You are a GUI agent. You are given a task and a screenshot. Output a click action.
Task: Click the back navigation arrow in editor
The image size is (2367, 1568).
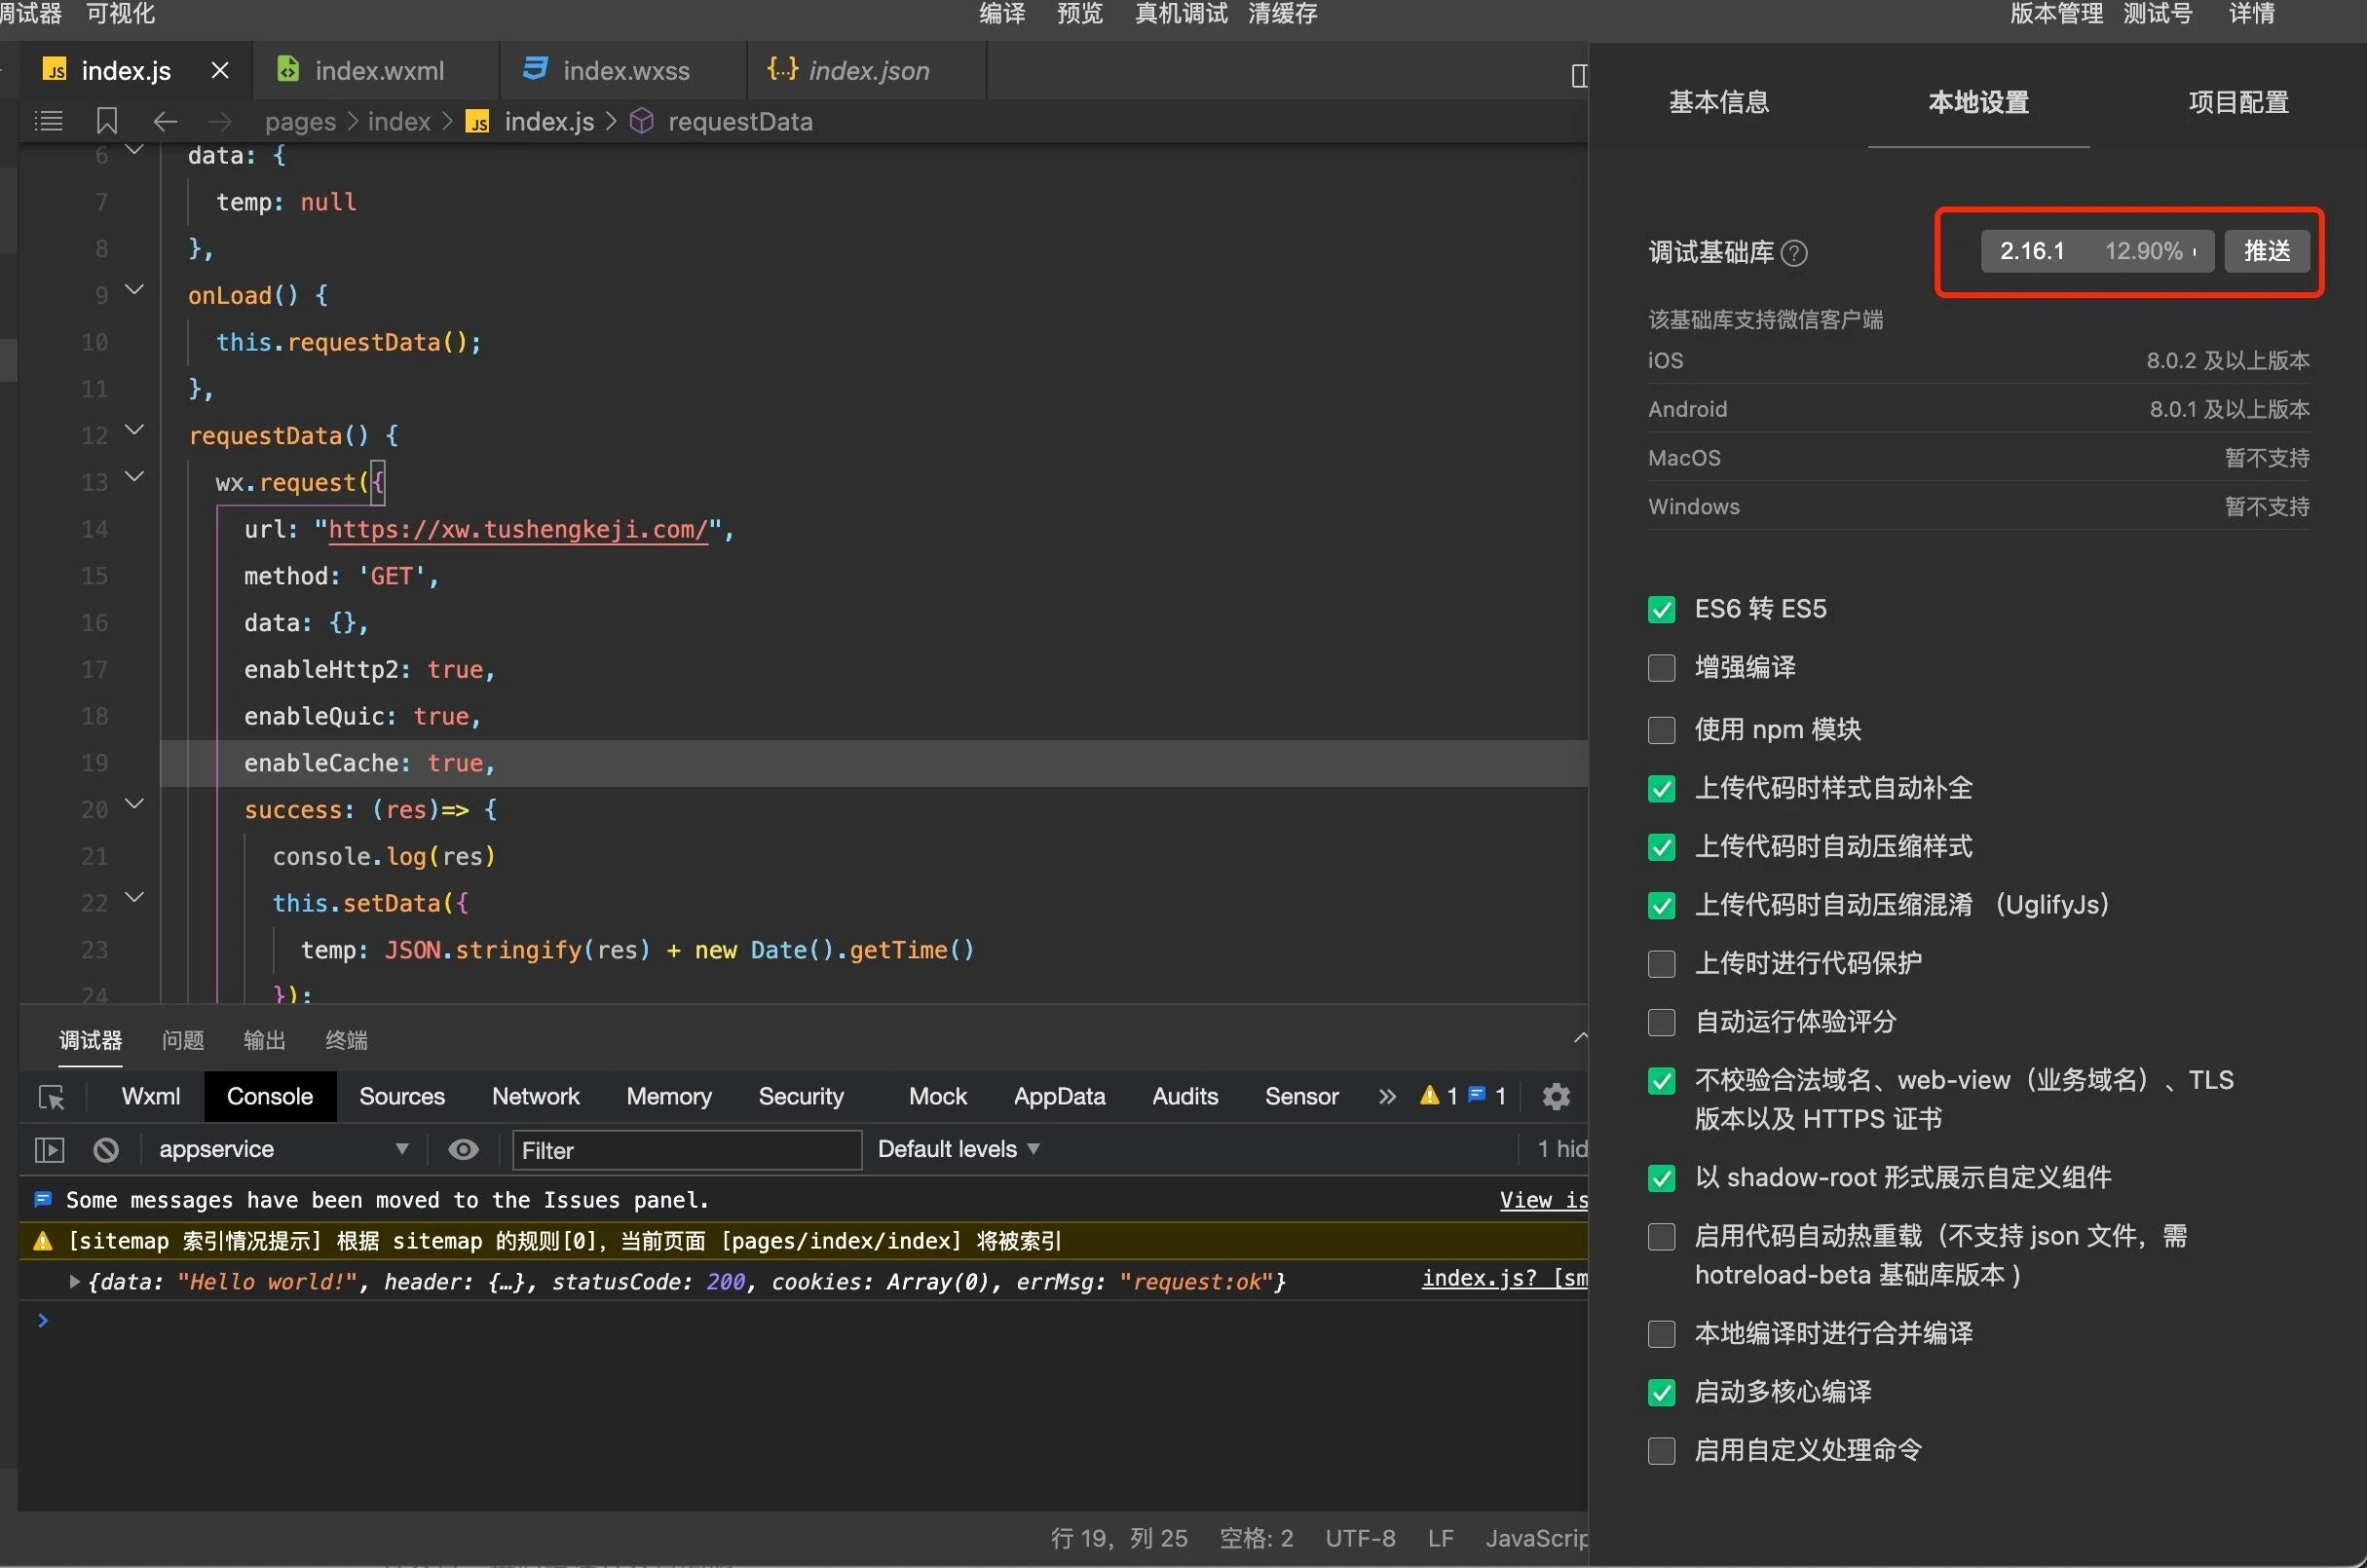click(x=165, y=121)
